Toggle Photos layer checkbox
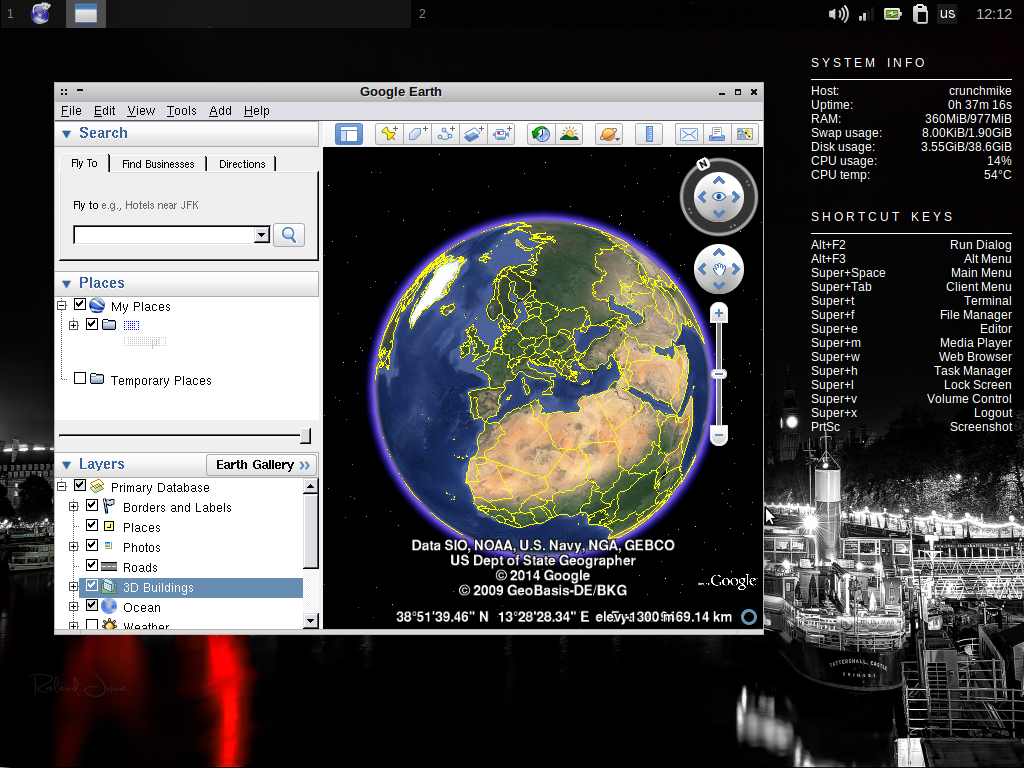 [91, 545]
